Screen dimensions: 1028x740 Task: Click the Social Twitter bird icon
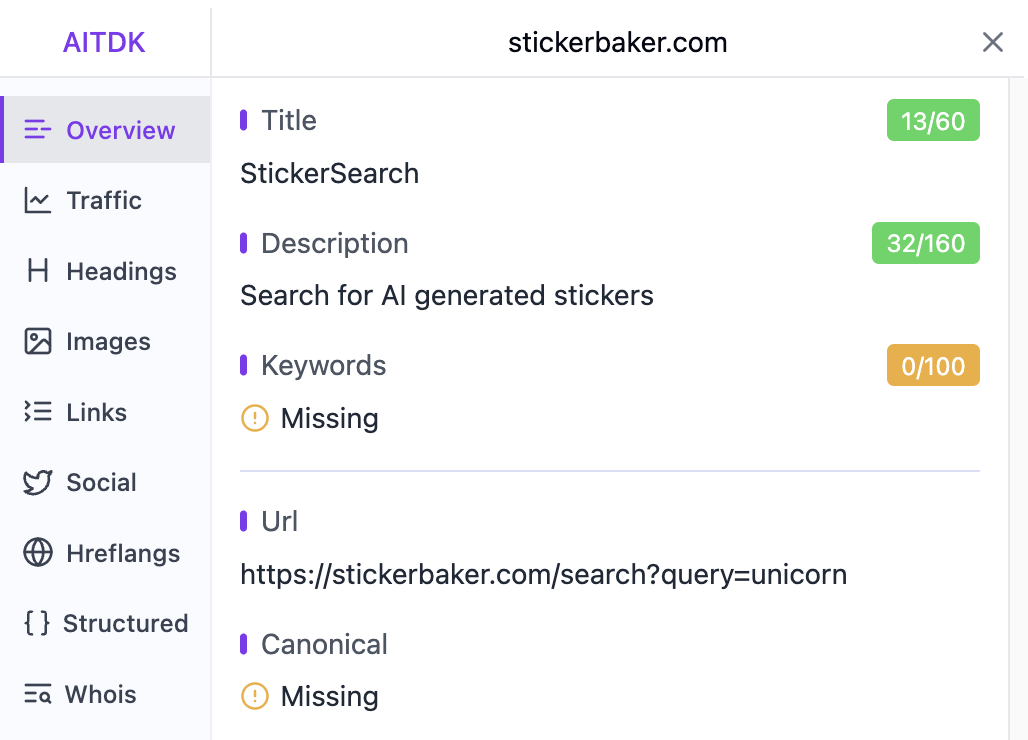click(x=38, y=483)
